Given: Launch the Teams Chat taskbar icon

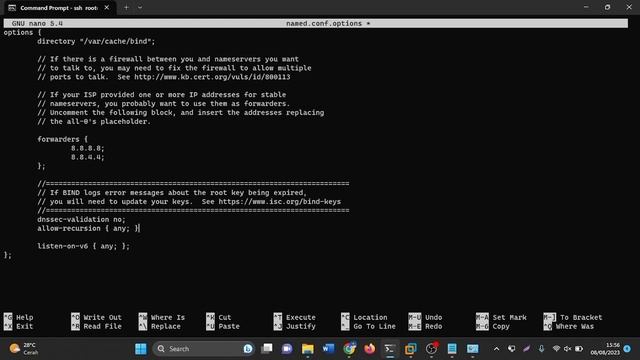Looking at the screenshot, I should tap(287, 349).
